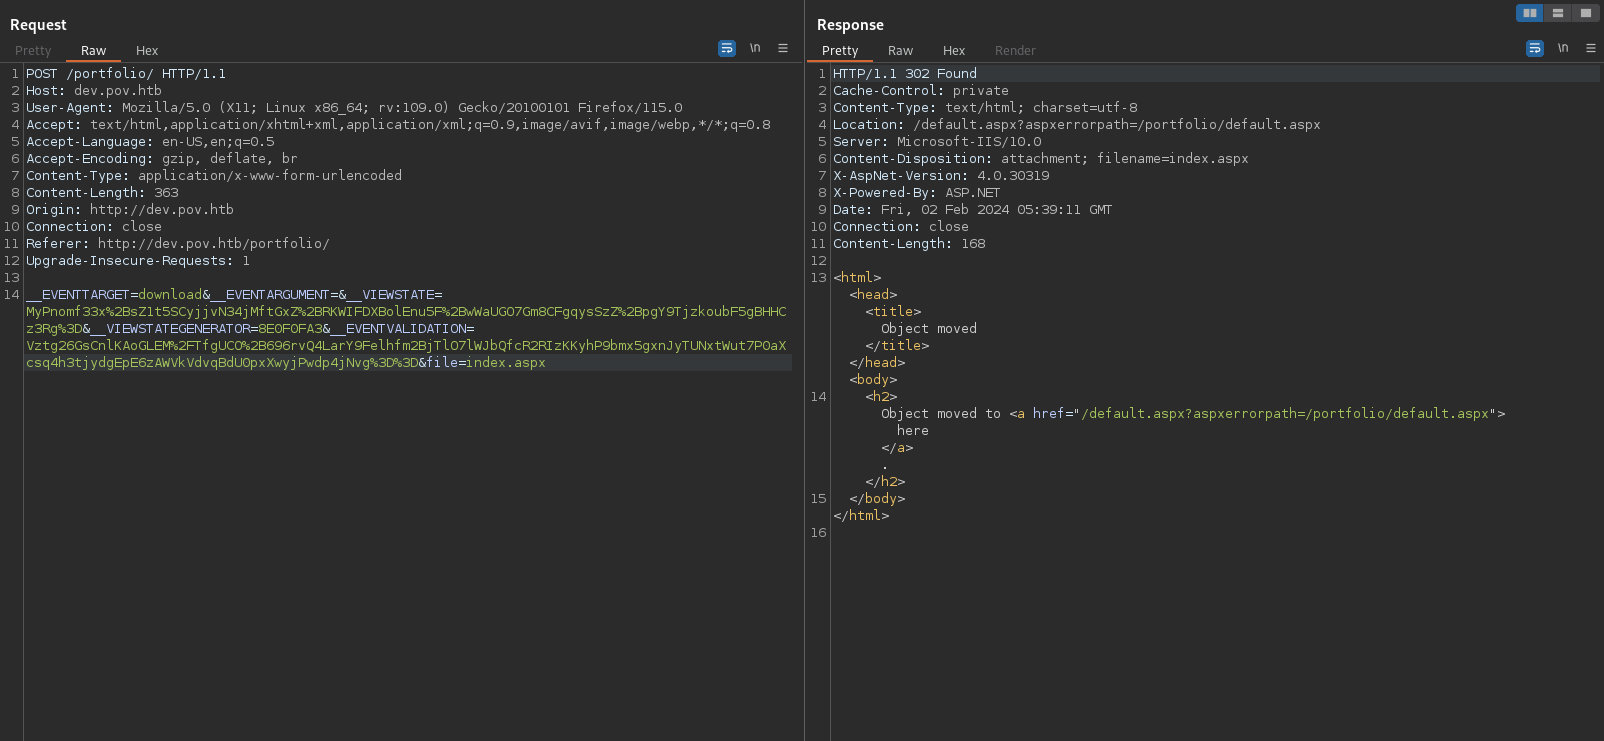This screenshot has width=1604, height=741.
Task: Click the Cache-Control: private header
Action: (921, 91)
